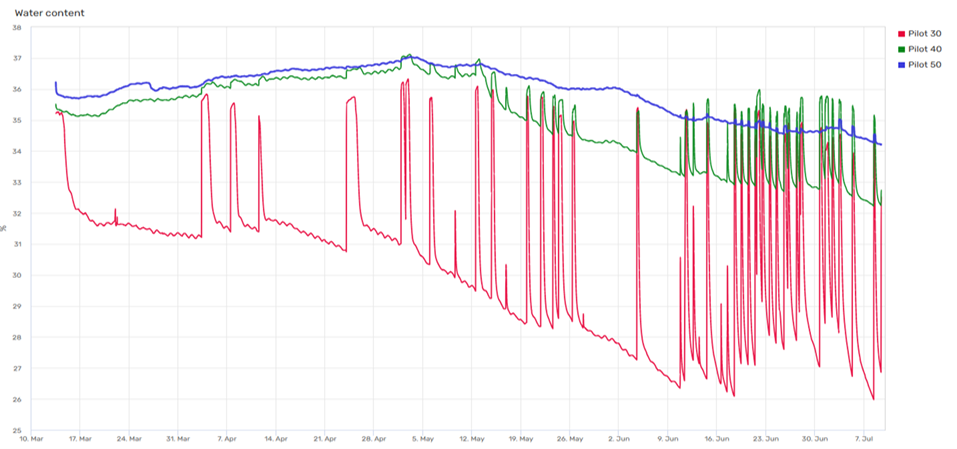Select the 26. May x-axis label
Viewport: 957px width, 449px height.
click(x=568, y=438)
